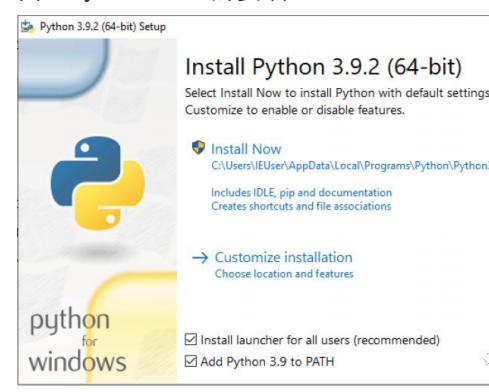Click the Python logo in the side banner

tap(97, 183)
